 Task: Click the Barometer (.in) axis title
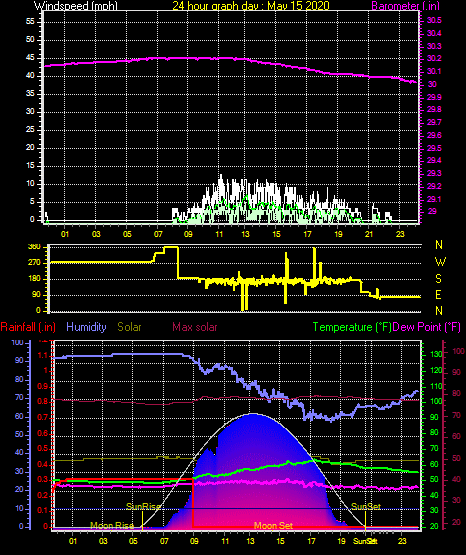(x=401, y=6)
